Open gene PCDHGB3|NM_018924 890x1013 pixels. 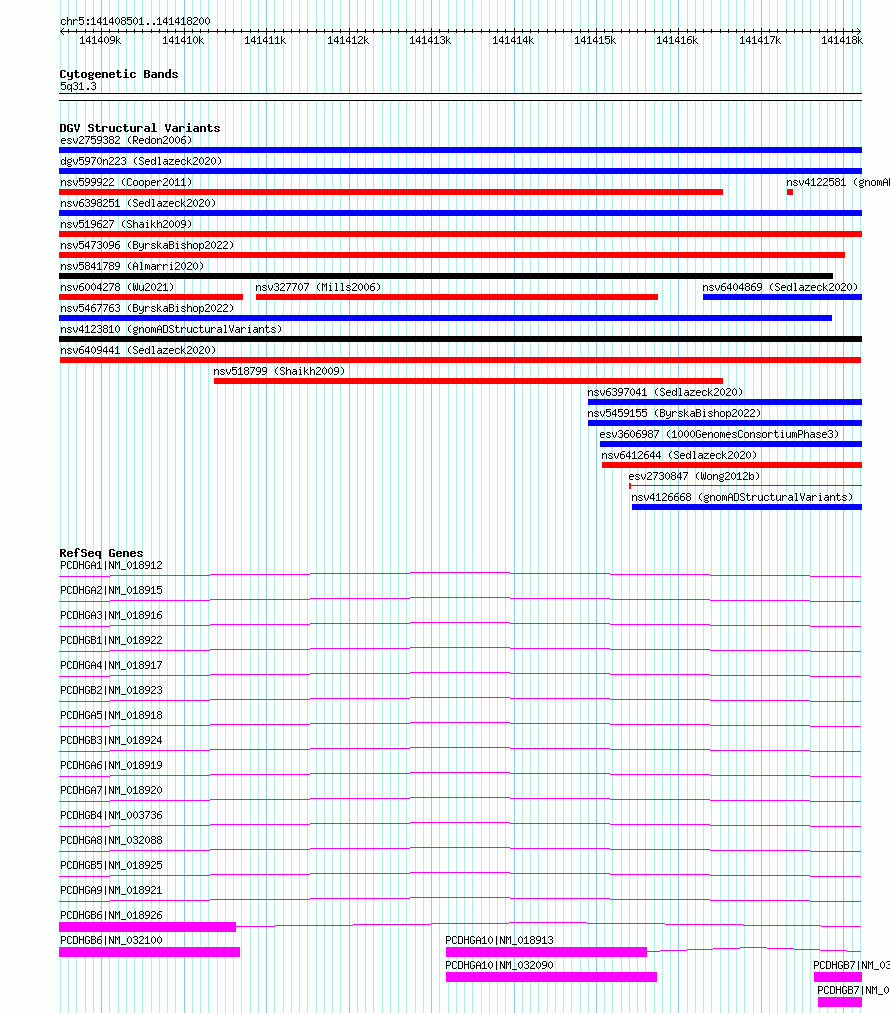point(111,740)
